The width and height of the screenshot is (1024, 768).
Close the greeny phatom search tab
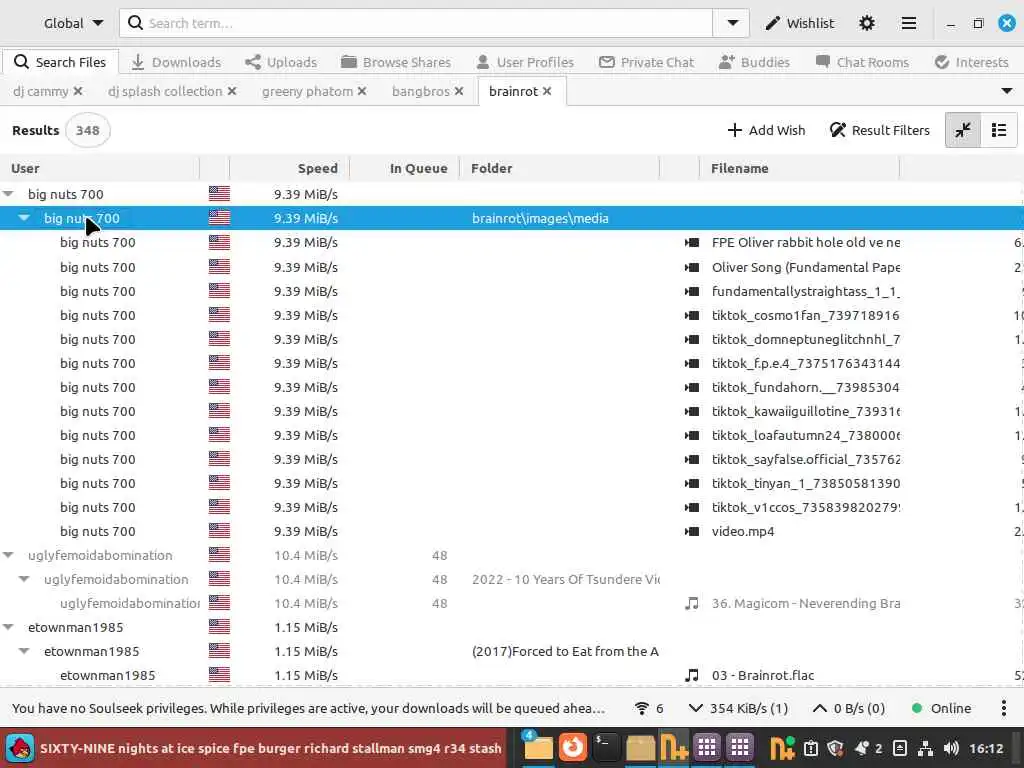pyautogui.click(x=362, y=91)
